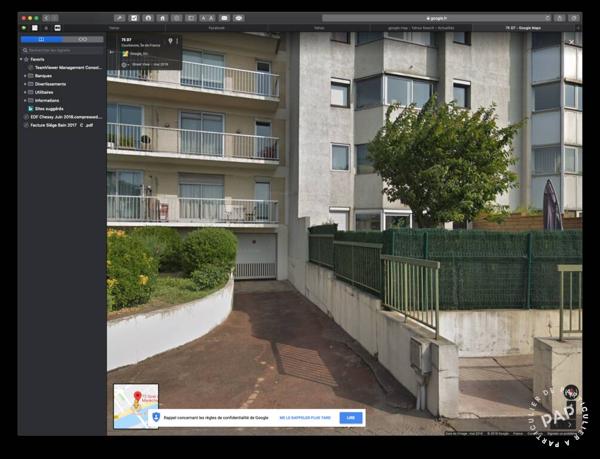Screen dimensions: 600x459
Task: Click the location pin icon in info card
Action: pos(169,41)
